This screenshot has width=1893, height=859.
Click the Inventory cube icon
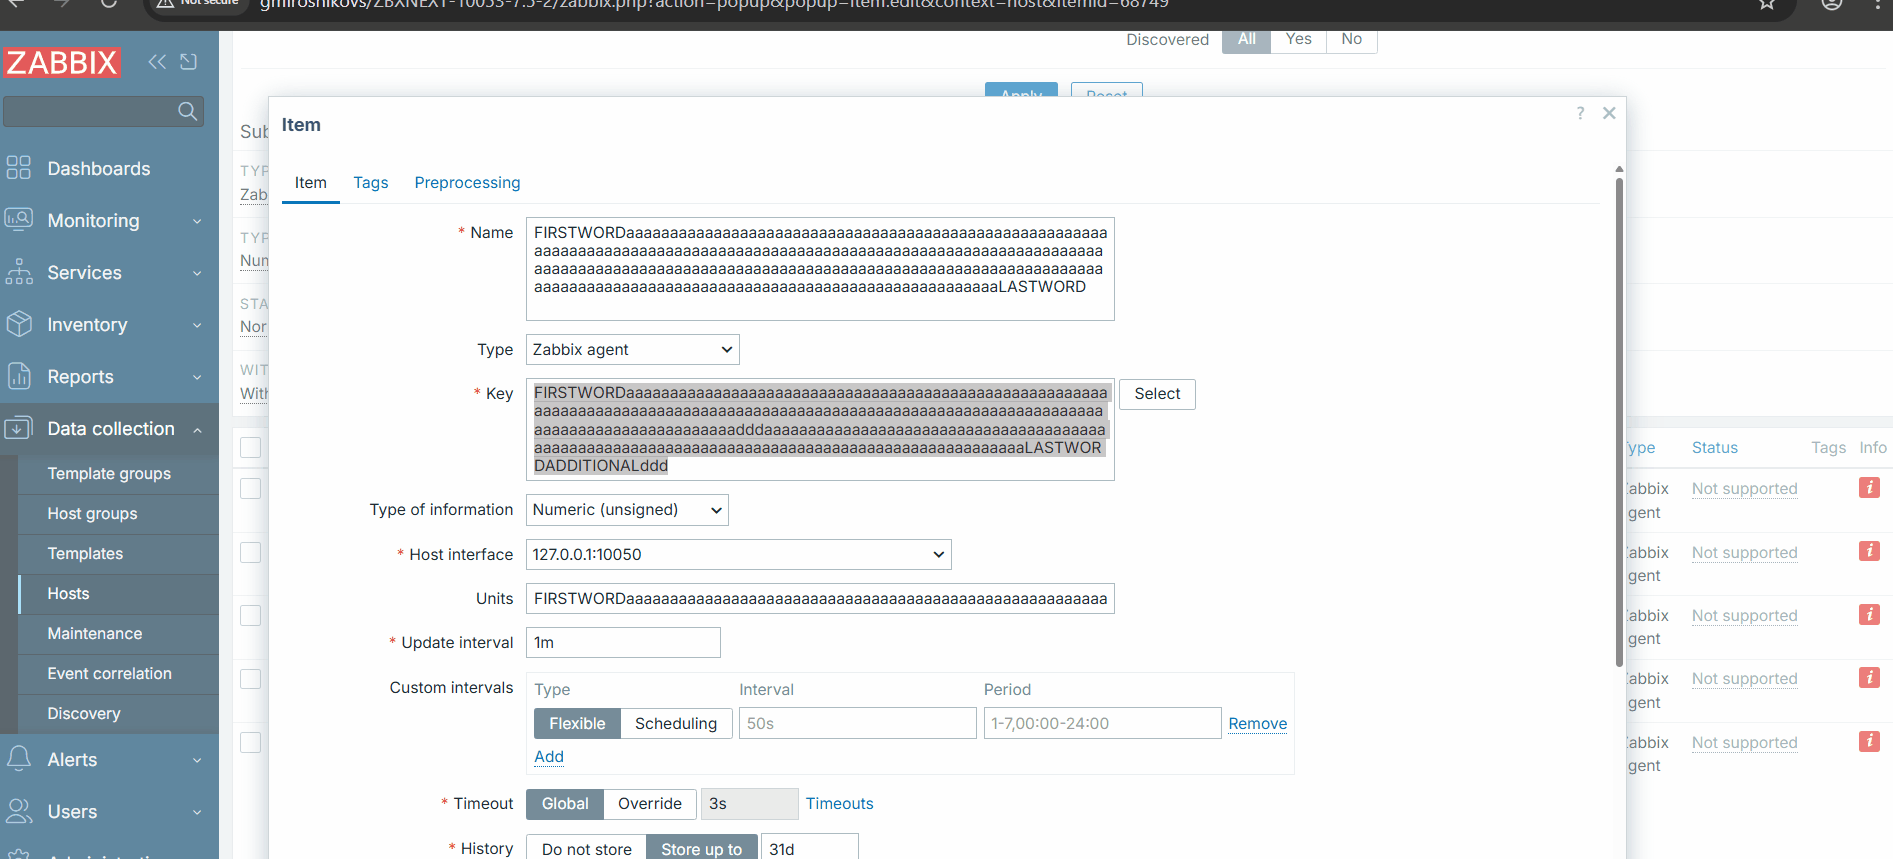tap(19, 324)
